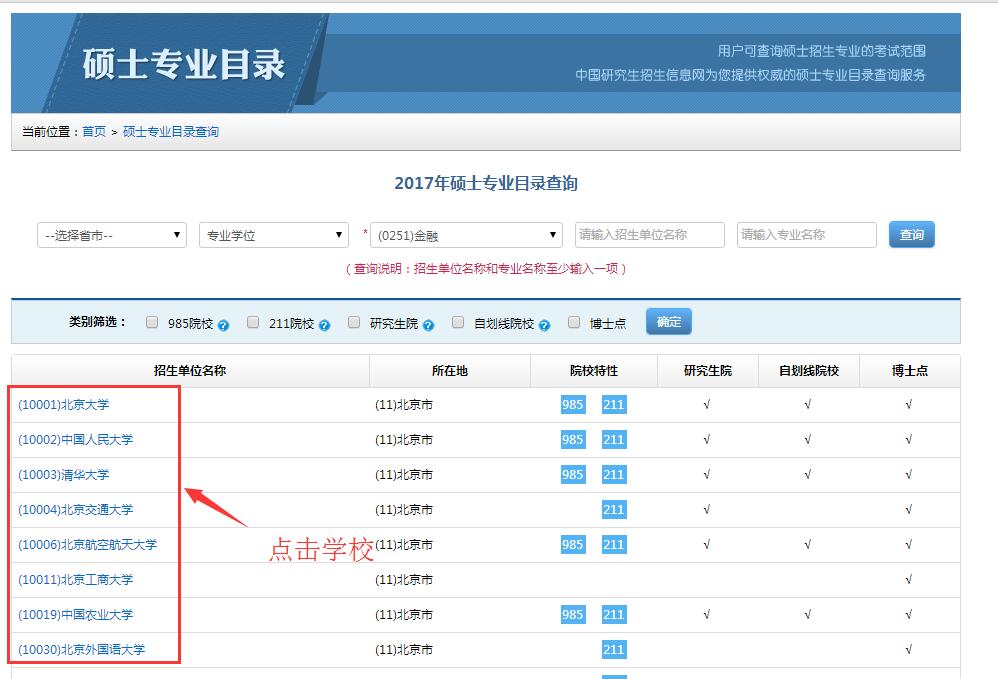This screenshot has height=679, width=998.
Task: Click the 确定 filter confirm button
Action: point(669,322)
